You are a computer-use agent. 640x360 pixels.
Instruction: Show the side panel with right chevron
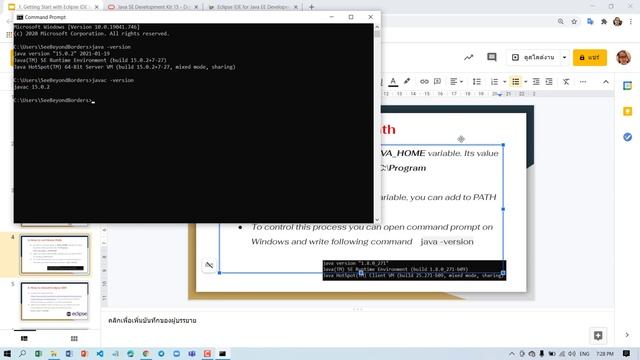click(627, 335)
